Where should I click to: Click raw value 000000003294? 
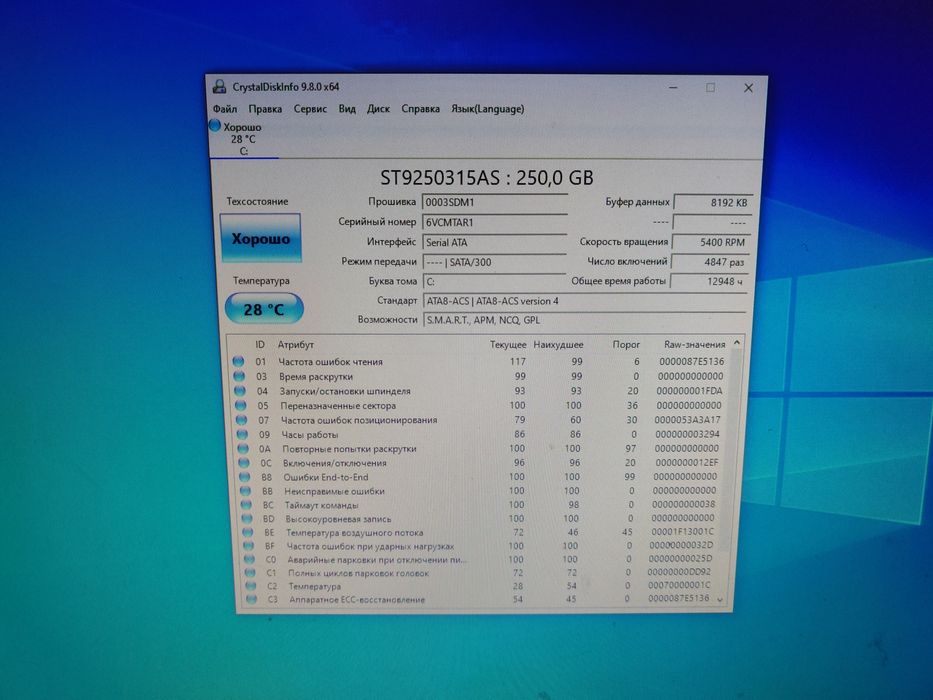click(687, 435)
